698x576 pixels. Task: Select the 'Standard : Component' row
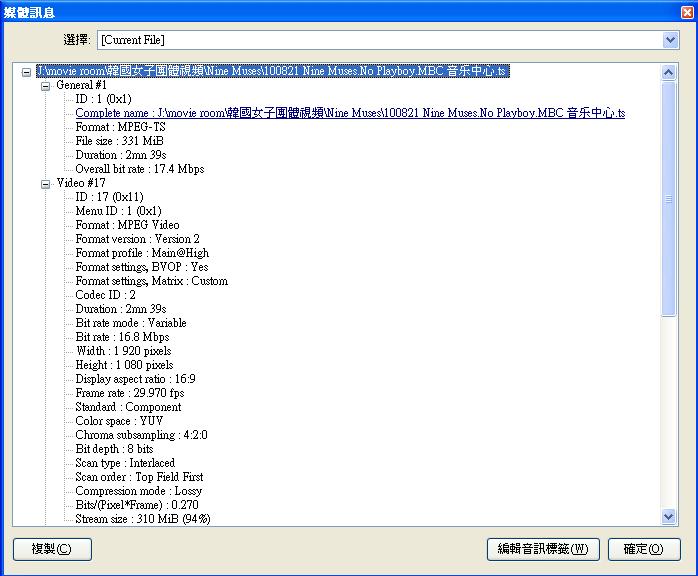128,407
